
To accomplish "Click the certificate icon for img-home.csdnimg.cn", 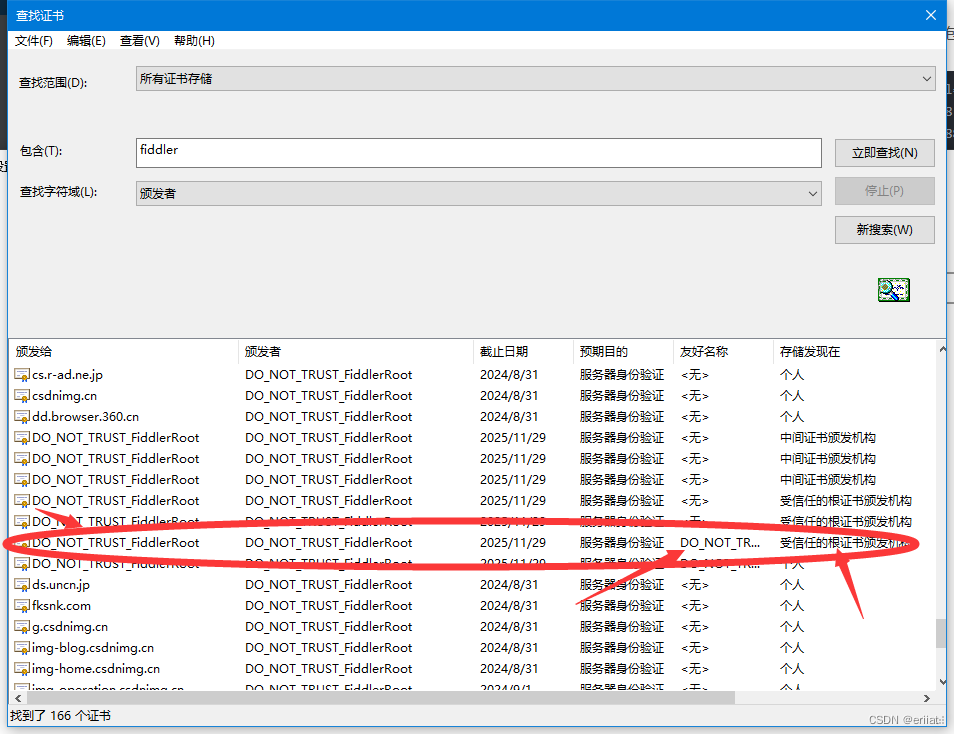I will click(x=22, y=669).
